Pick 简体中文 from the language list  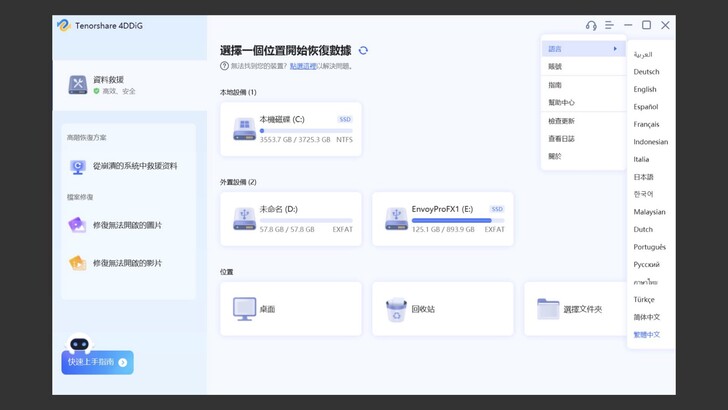[x=647, y=317]
